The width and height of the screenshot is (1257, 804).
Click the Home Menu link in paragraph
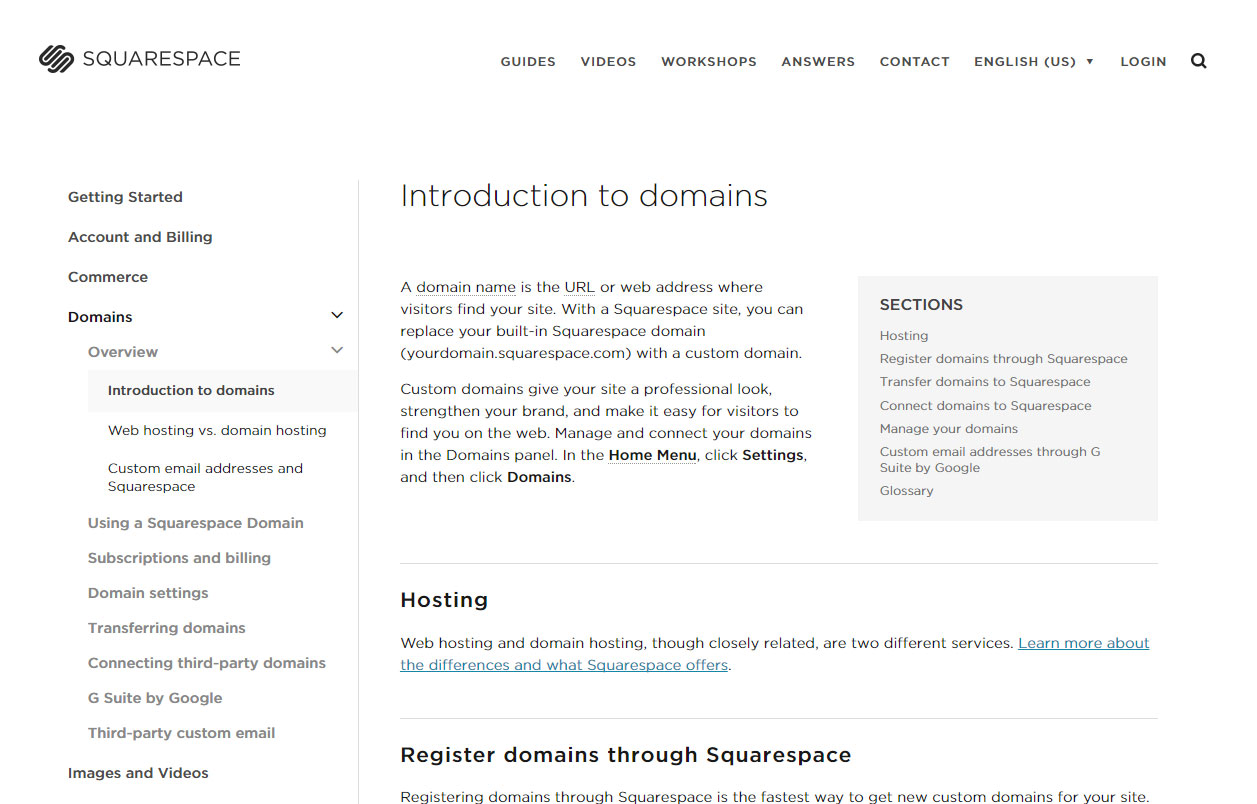point(652,455)
